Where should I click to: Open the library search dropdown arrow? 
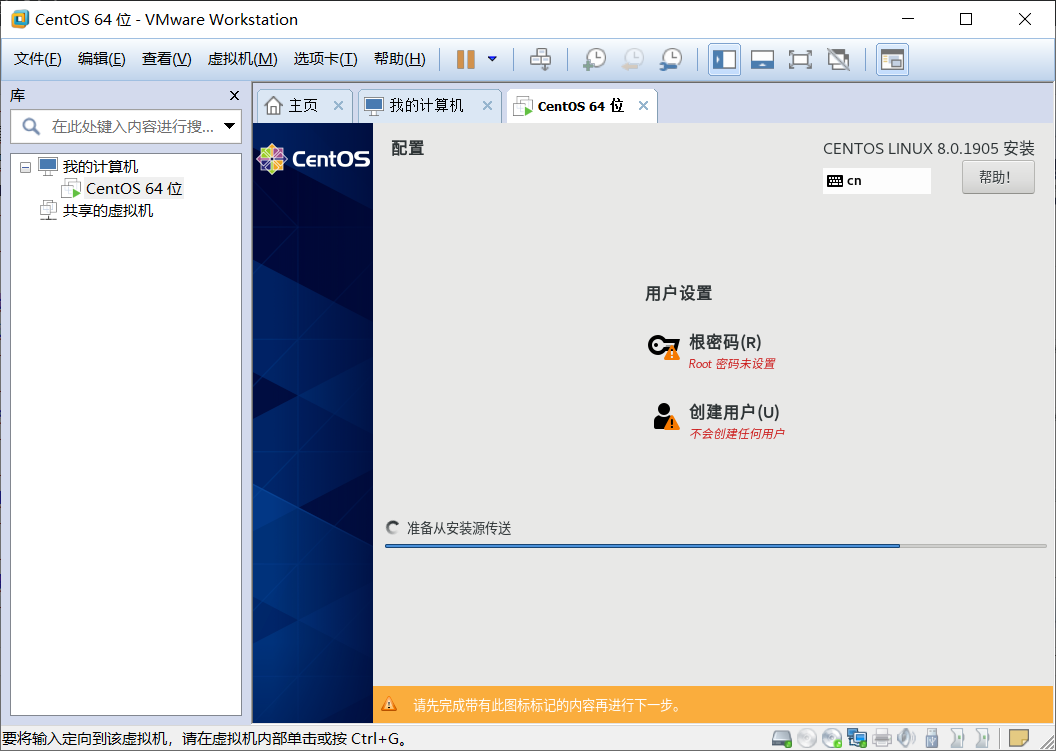pyautogui.click(x=230, y=126)
